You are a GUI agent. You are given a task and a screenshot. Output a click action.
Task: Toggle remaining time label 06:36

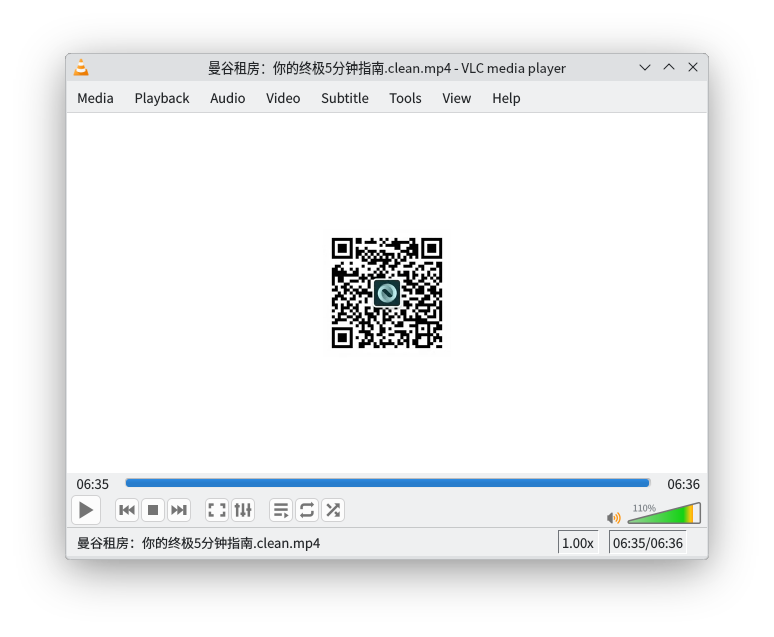(683, 484)
